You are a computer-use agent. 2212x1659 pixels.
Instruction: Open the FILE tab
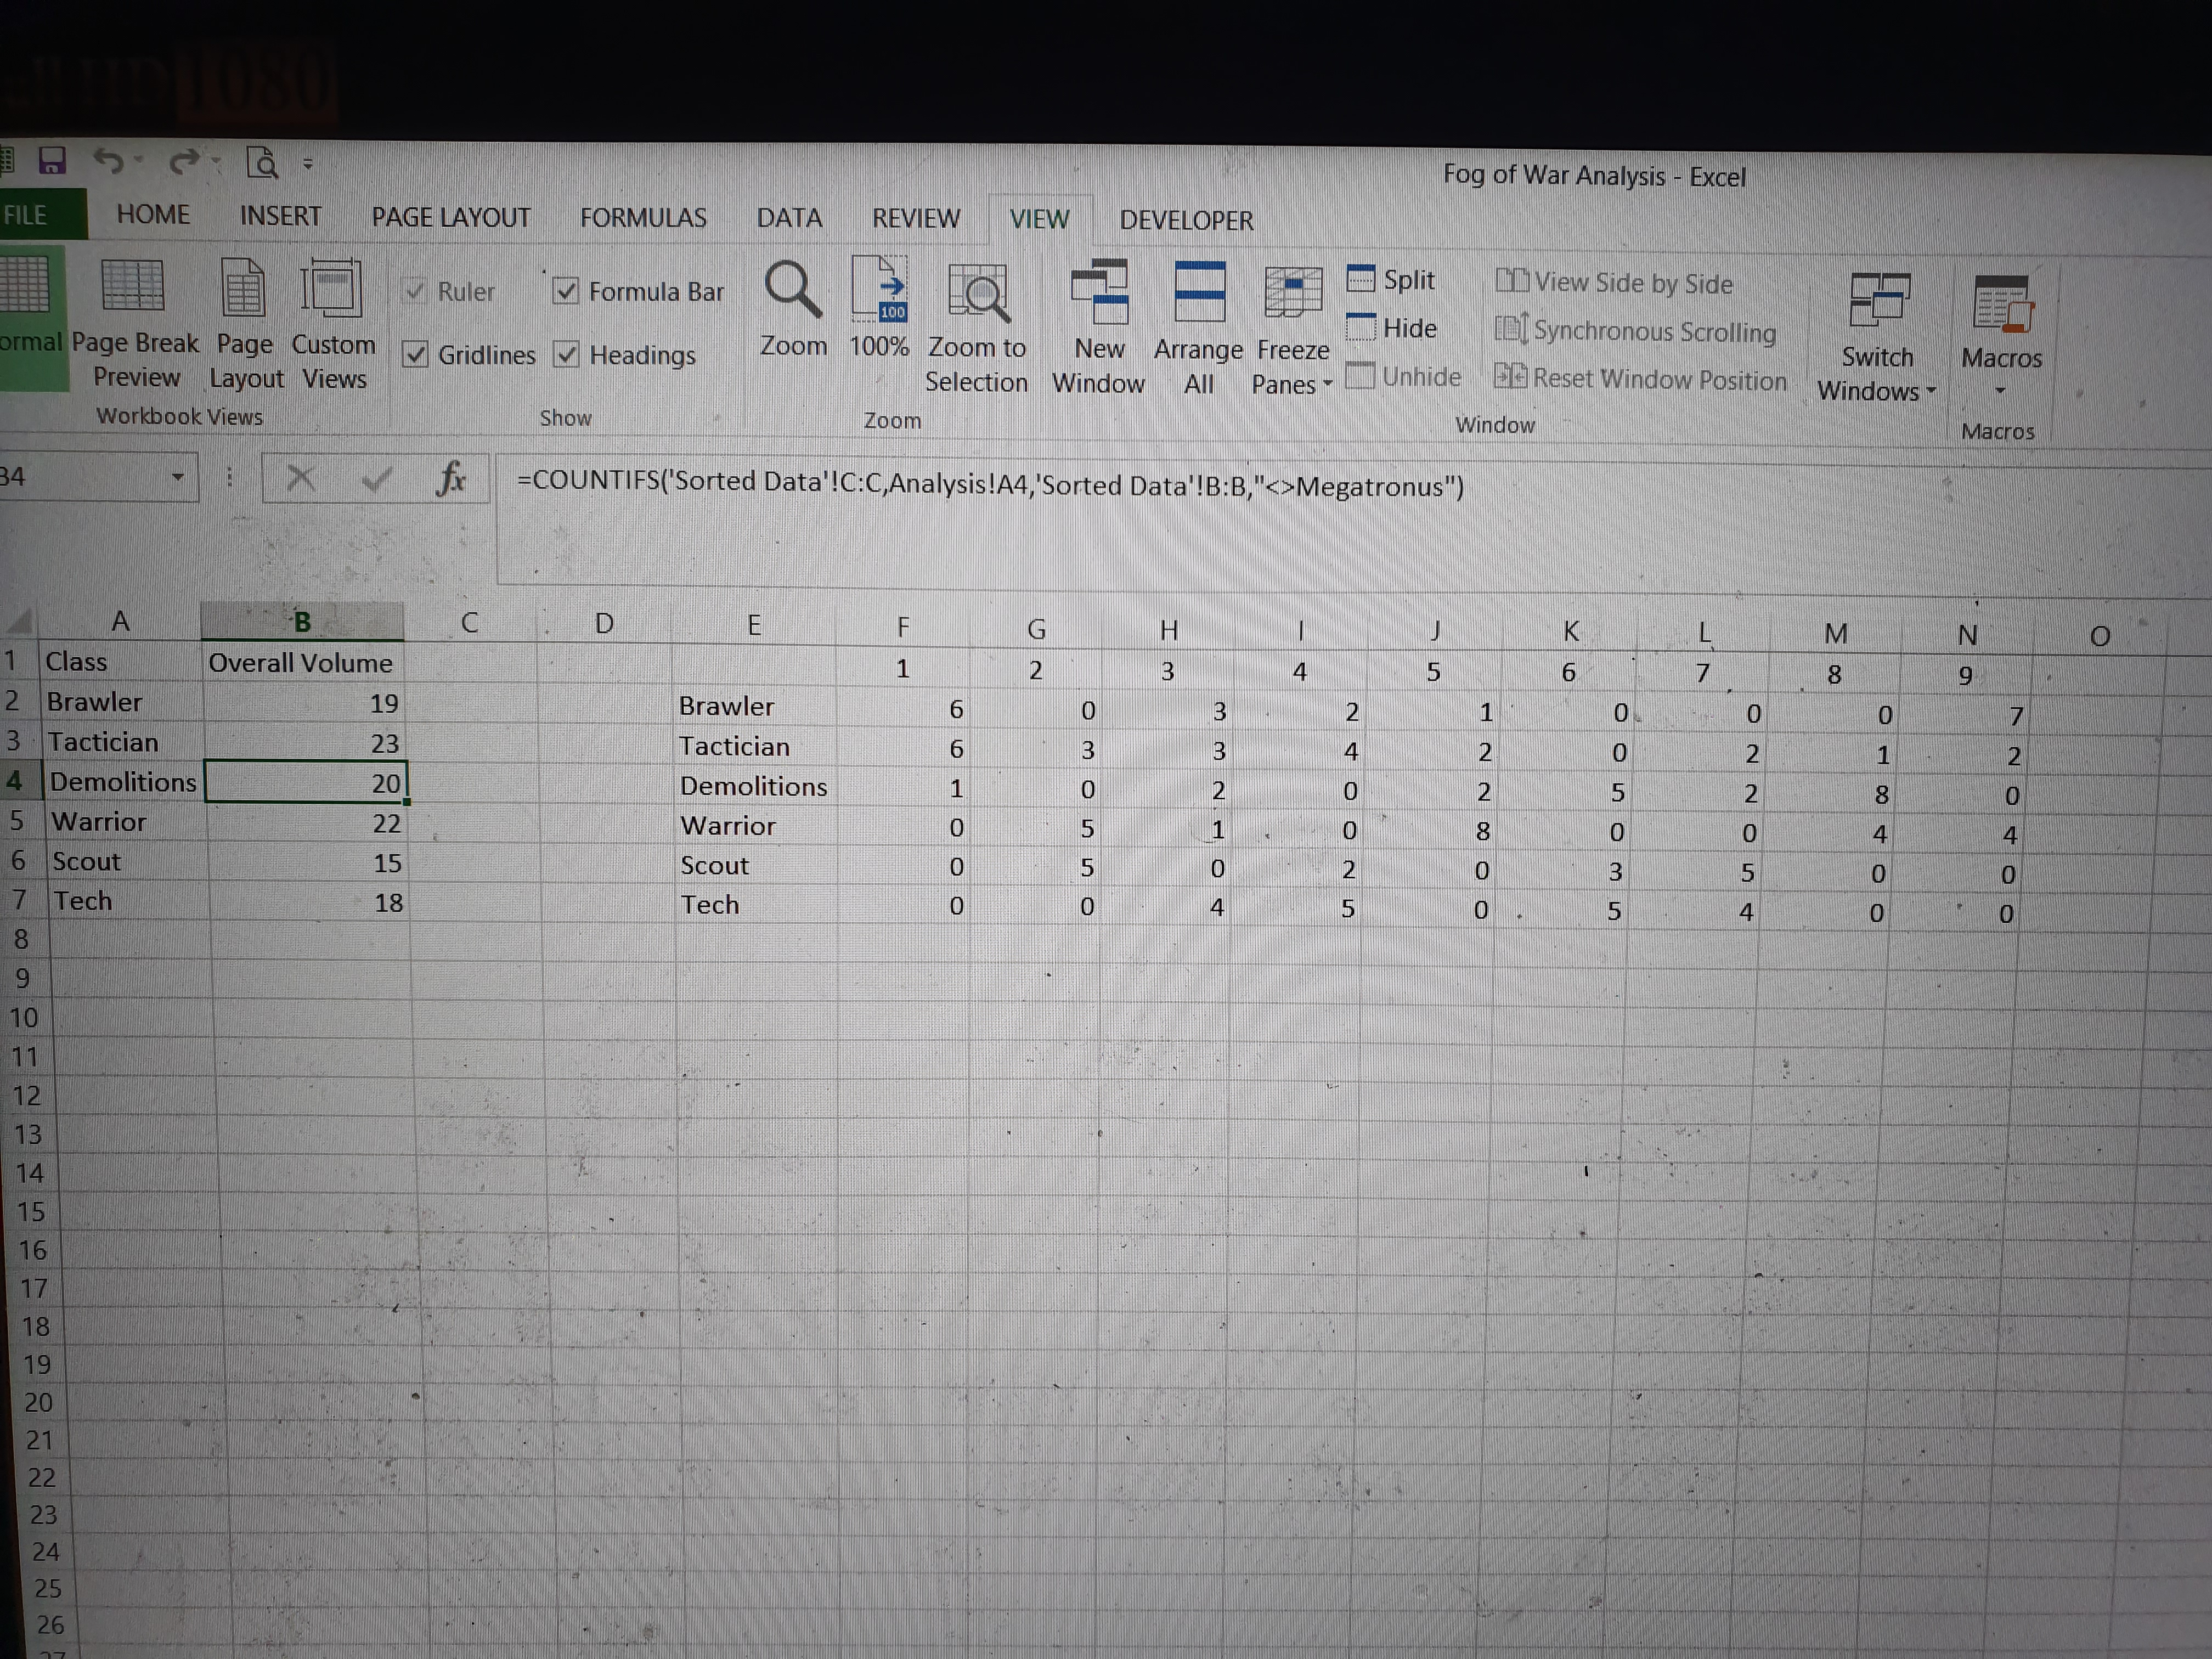coord(36,215)
